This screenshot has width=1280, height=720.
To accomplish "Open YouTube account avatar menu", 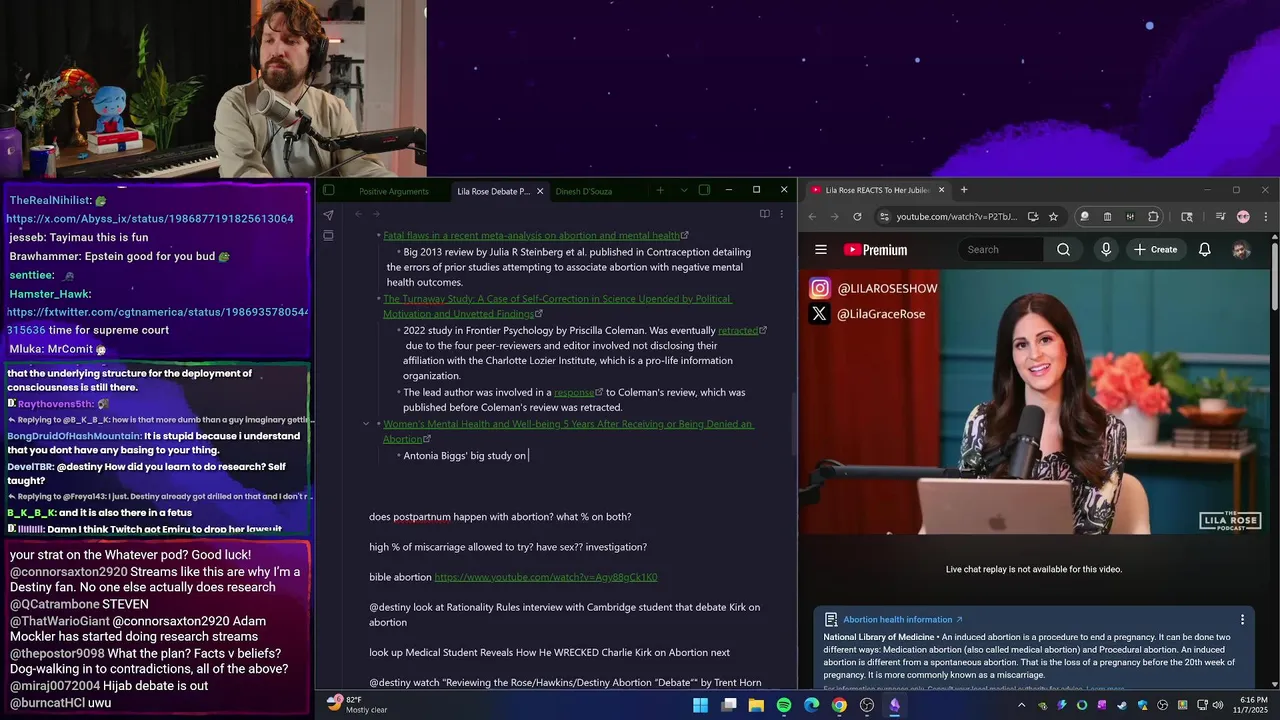I will (1241, 250).
